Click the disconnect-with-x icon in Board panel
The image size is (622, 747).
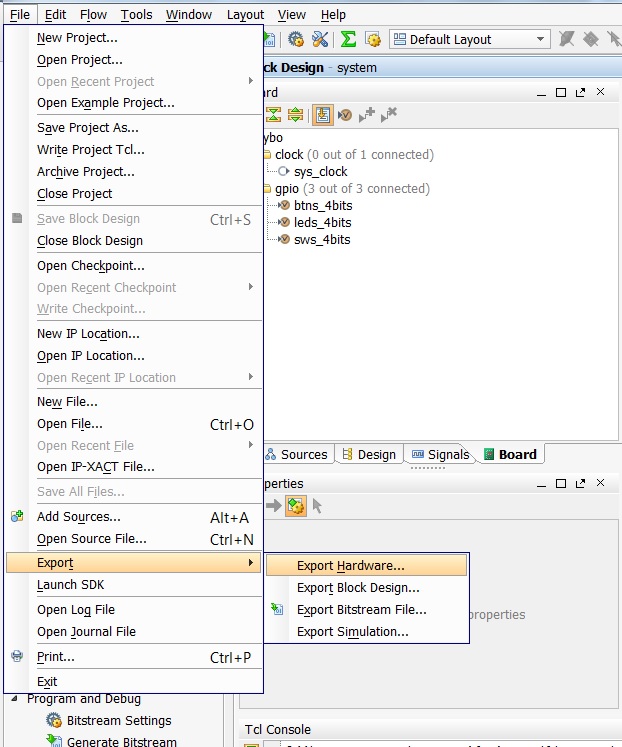389,114
